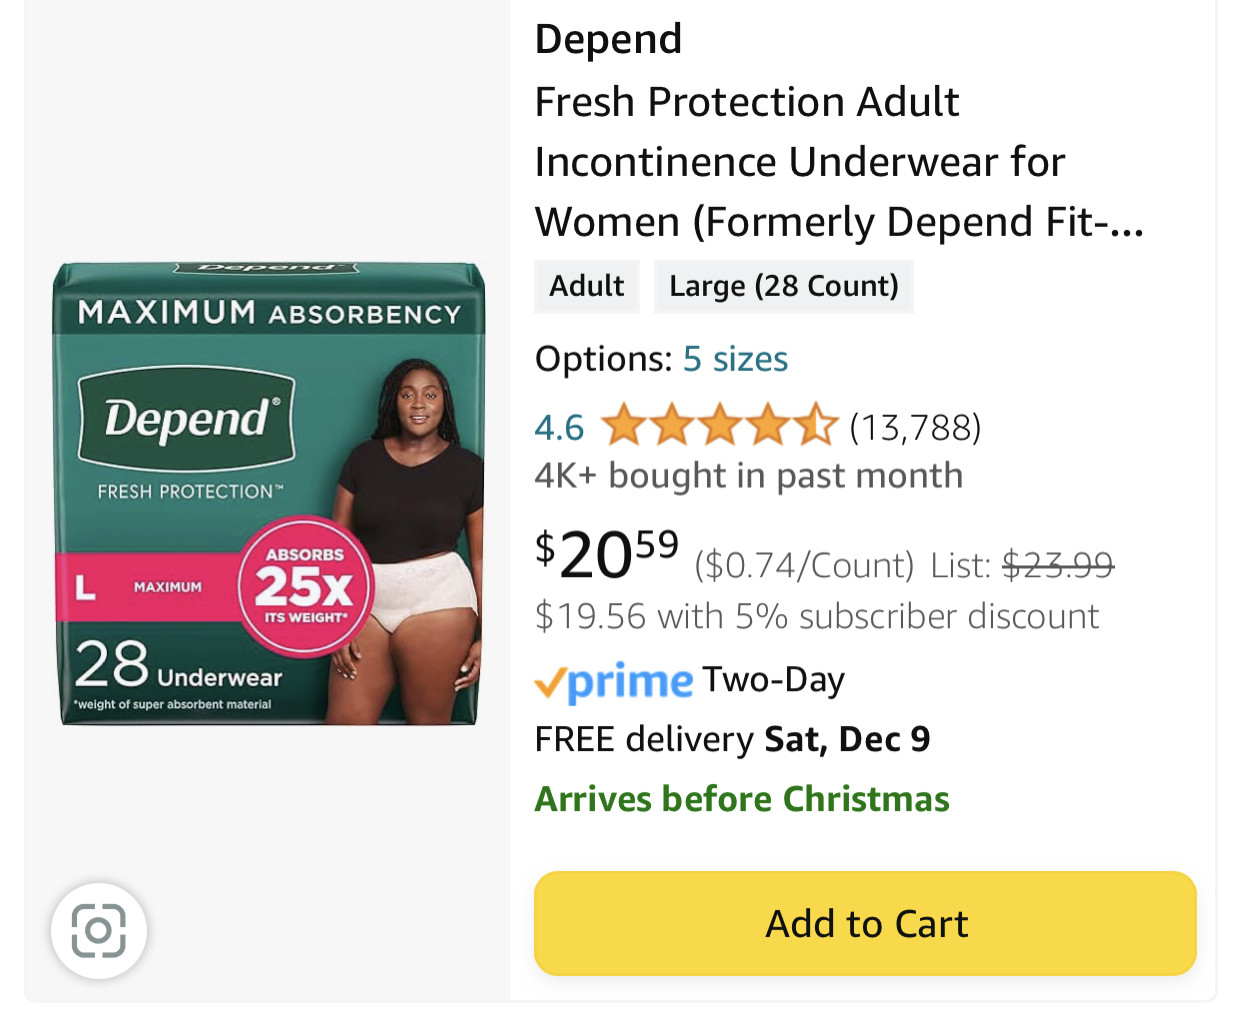Viewport: 1242px width, 1024px height.
Task: Open the 13,788 reviews count
Action: click(x=915, y=428)
